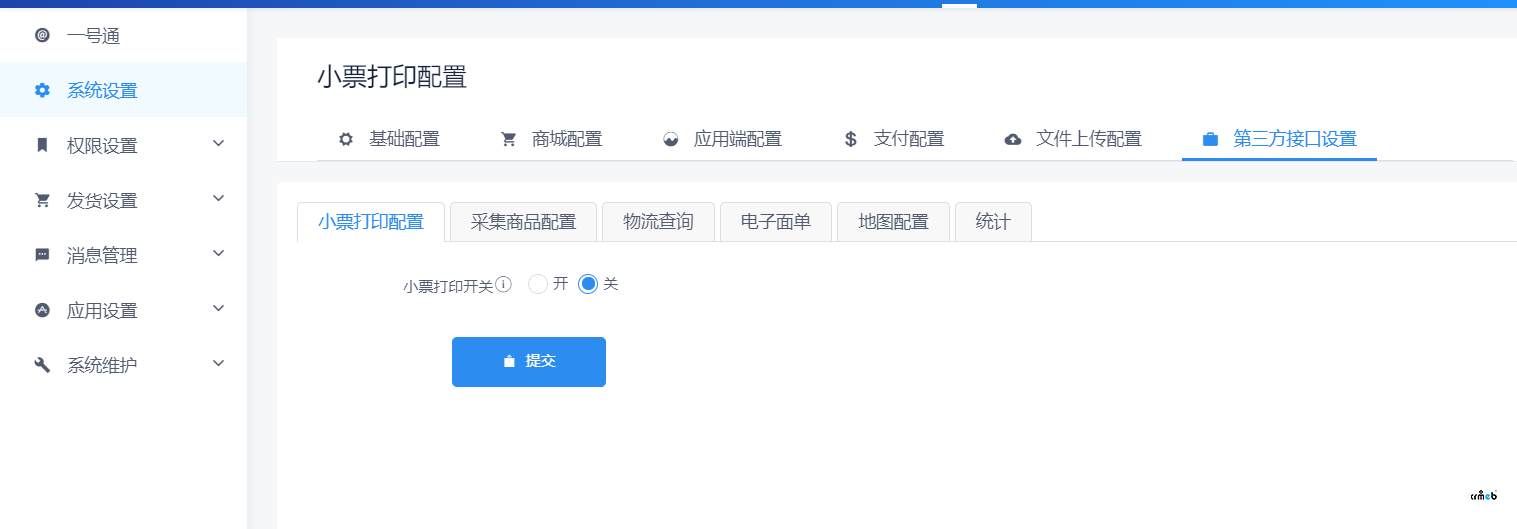Open 系统设置 in the sidebar
This screenshot has width=1517, height=529.
123,90
